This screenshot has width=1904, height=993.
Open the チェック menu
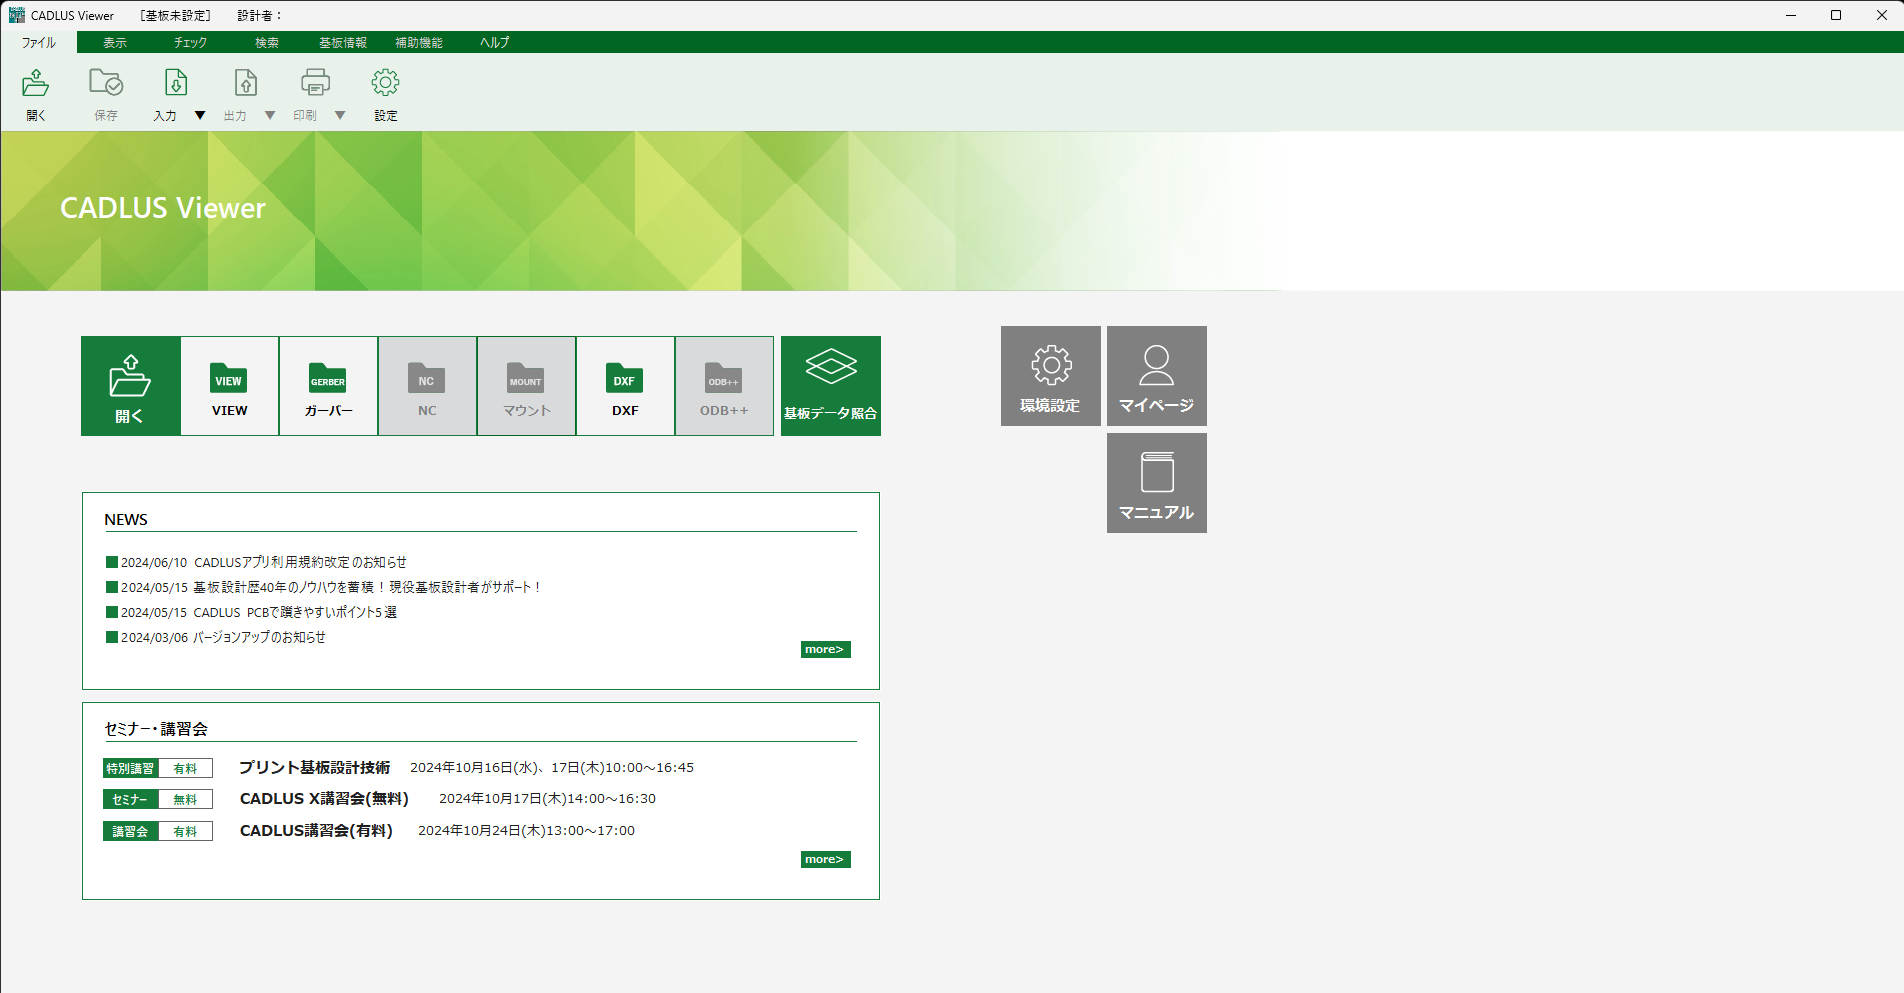(190, 43)
